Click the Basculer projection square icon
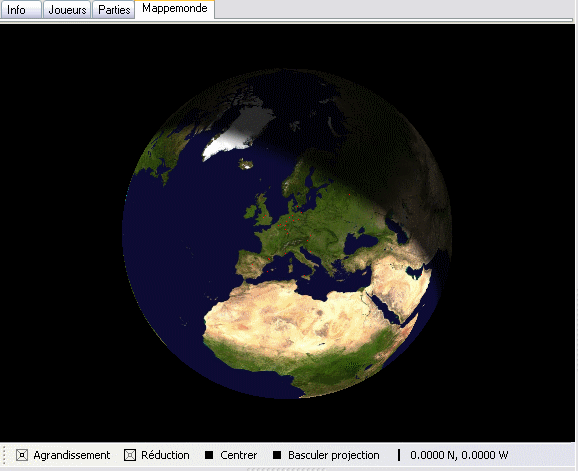Screen dimensions: 578x471 pyautogui.click(x=277, y=456)
